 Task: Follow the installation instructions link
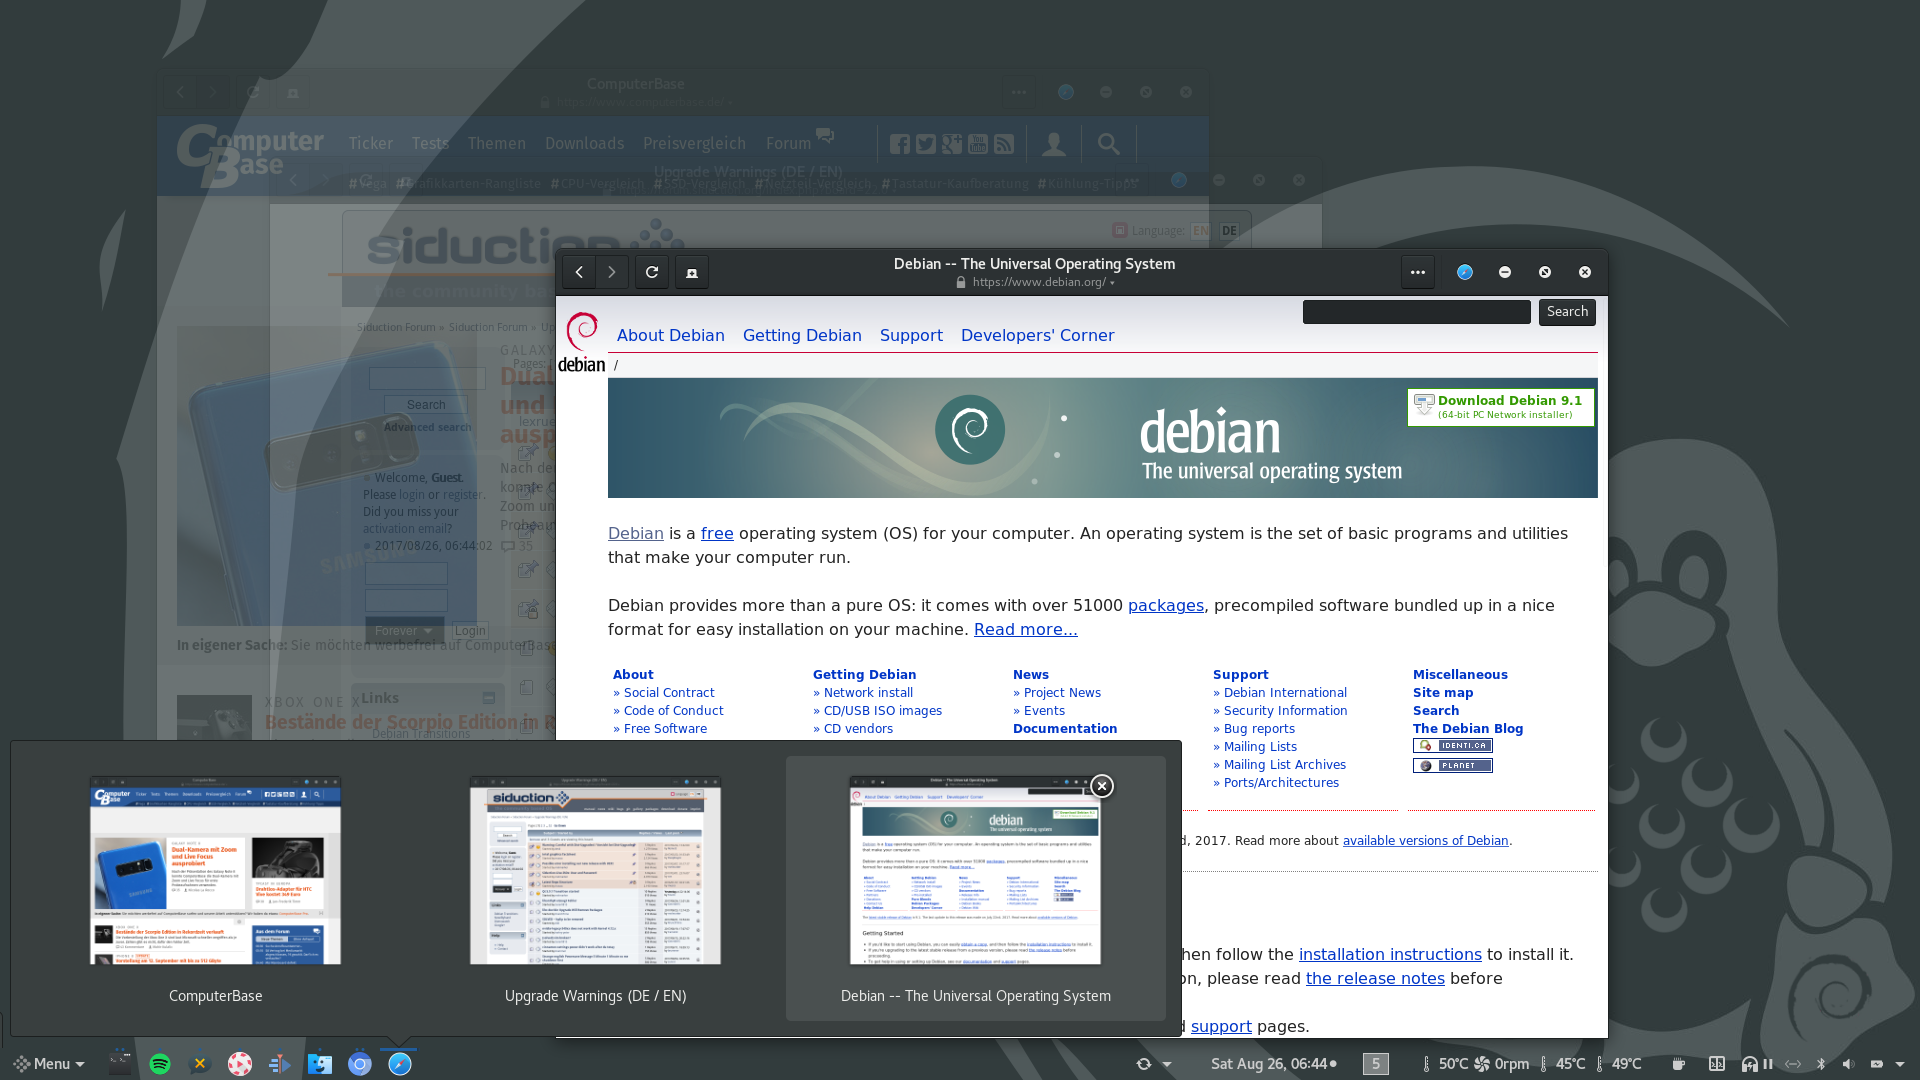coord(1389,954)
